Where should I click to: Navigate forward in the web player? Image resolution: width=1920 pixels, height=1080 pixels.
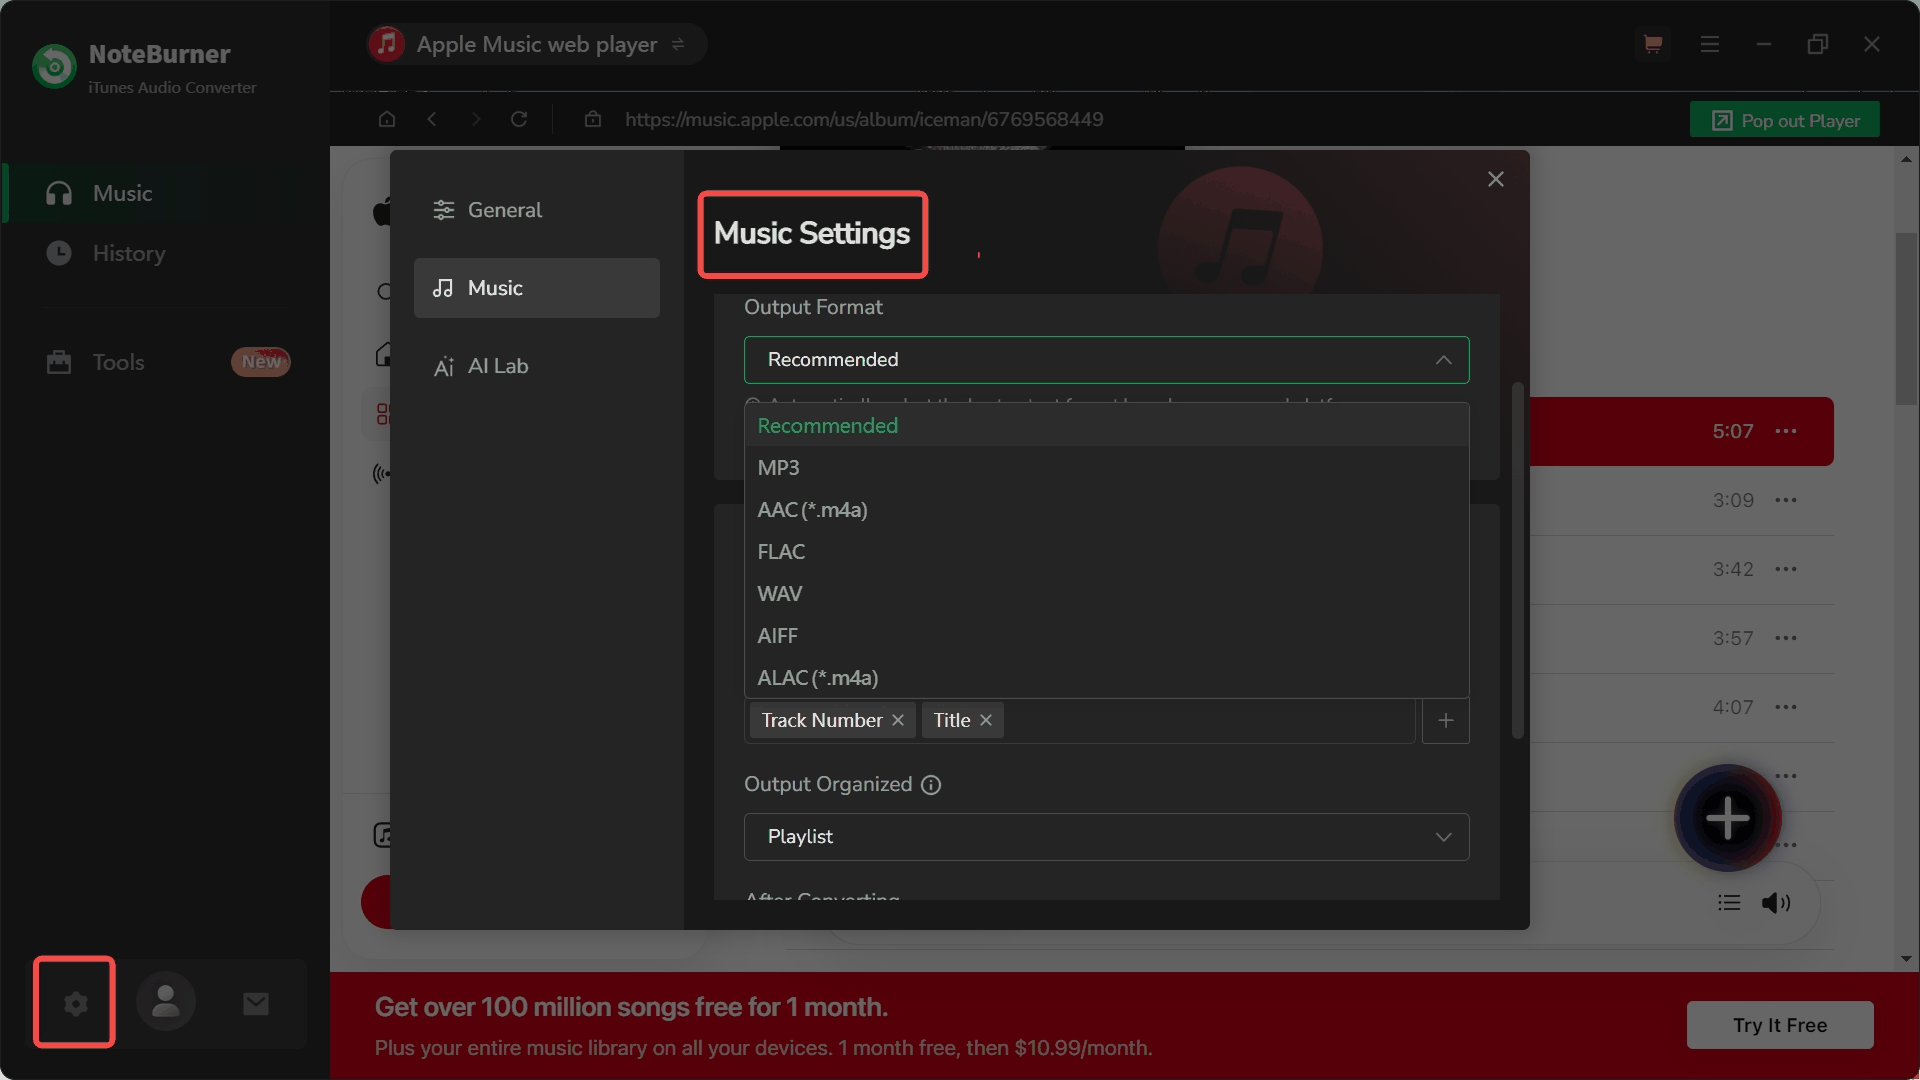click(x=476, y=119)
